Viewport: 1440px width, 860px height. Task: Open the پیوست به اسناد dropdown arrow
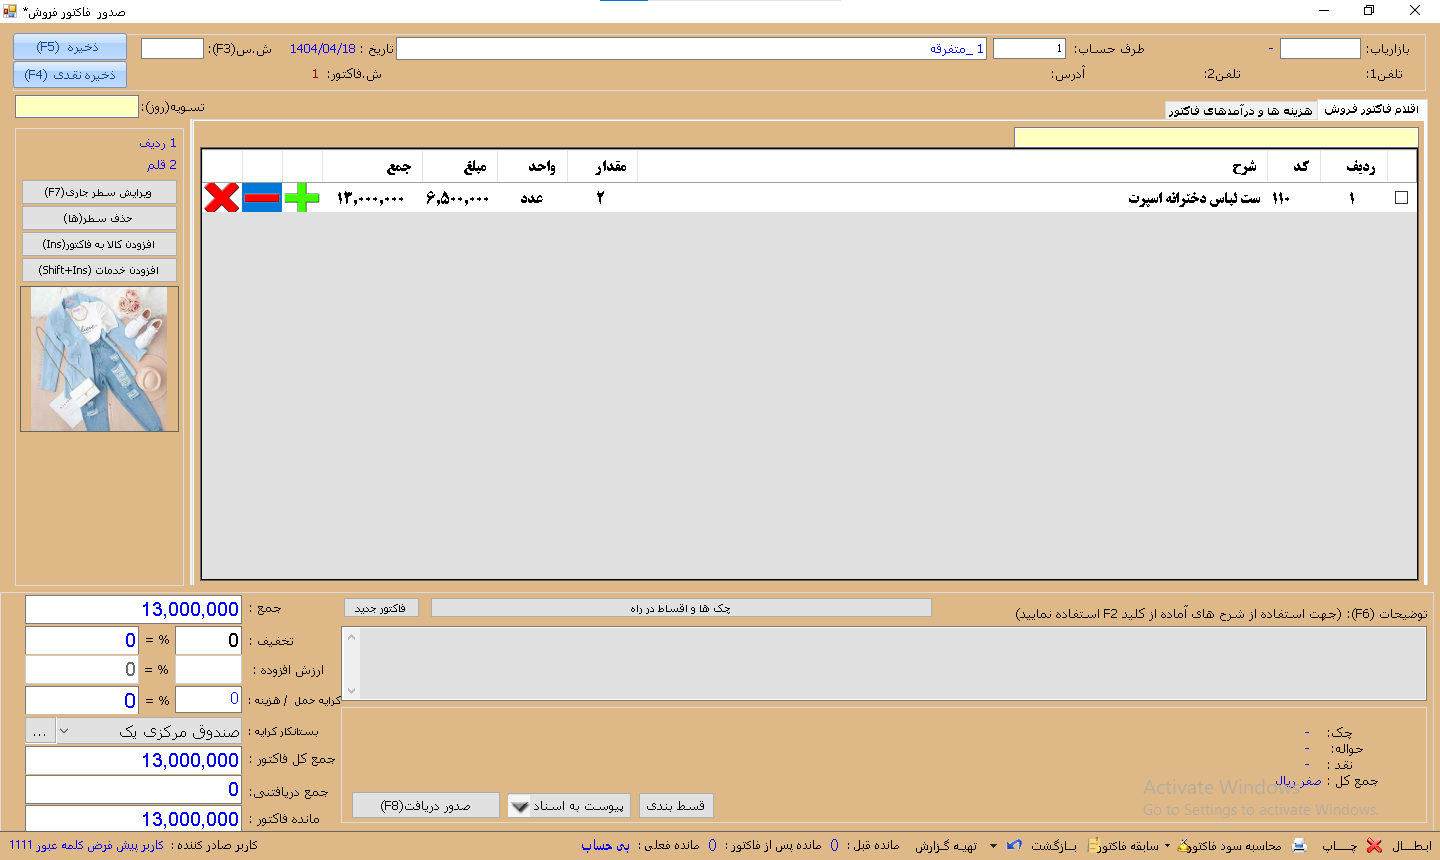pyautogui.click(x=520, y=806)
